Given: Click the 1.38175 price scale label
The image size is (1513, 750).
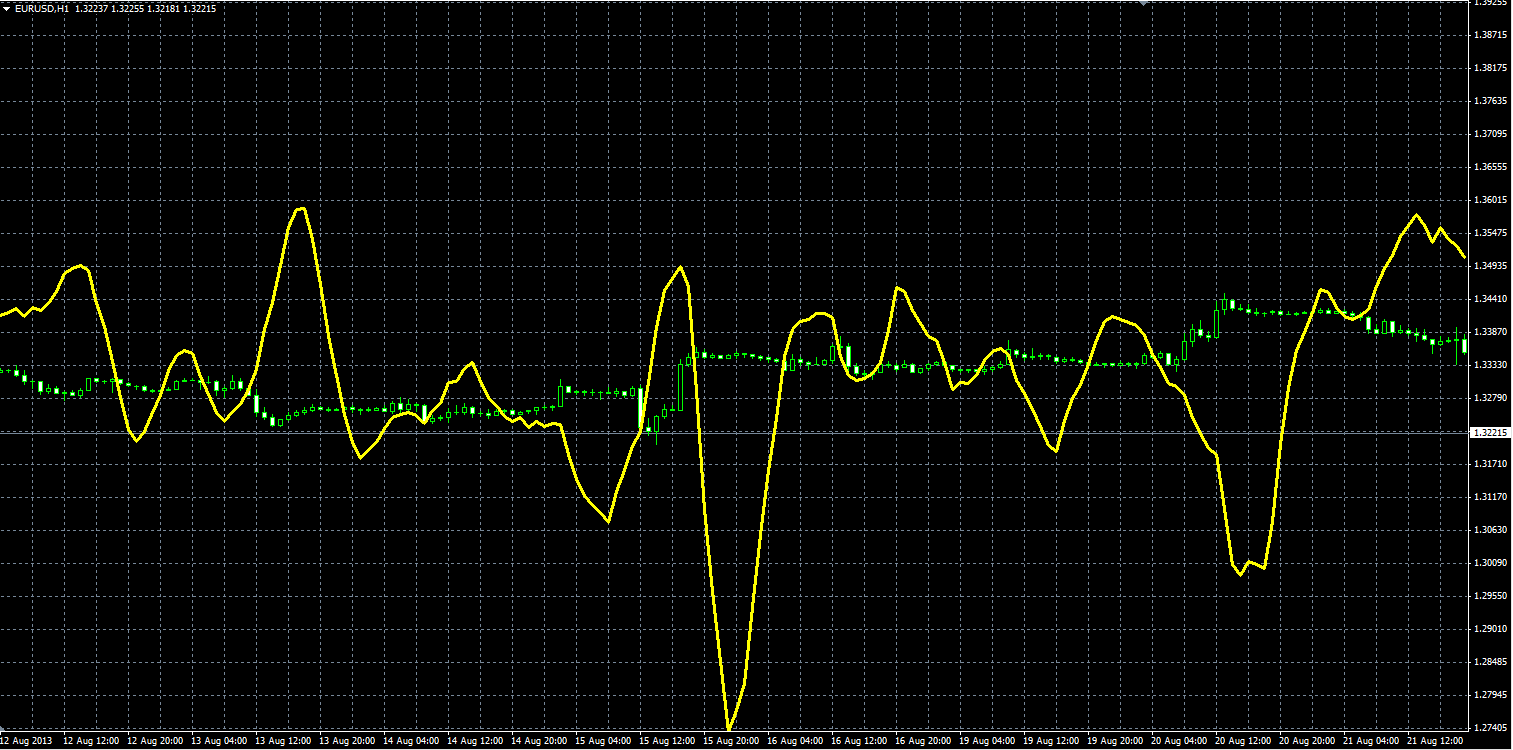Looking at the screenshot, I should 1490,68.
